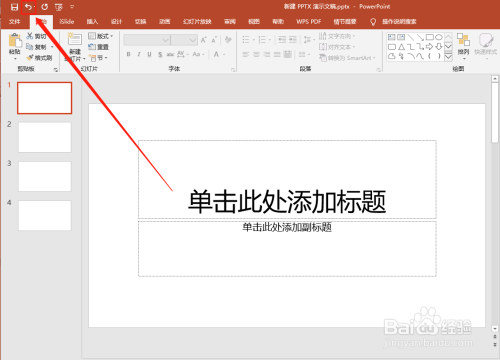The image size is (500, 360).
Task: Click Convert to SmartArt button
Action: (x=347, y=58)
